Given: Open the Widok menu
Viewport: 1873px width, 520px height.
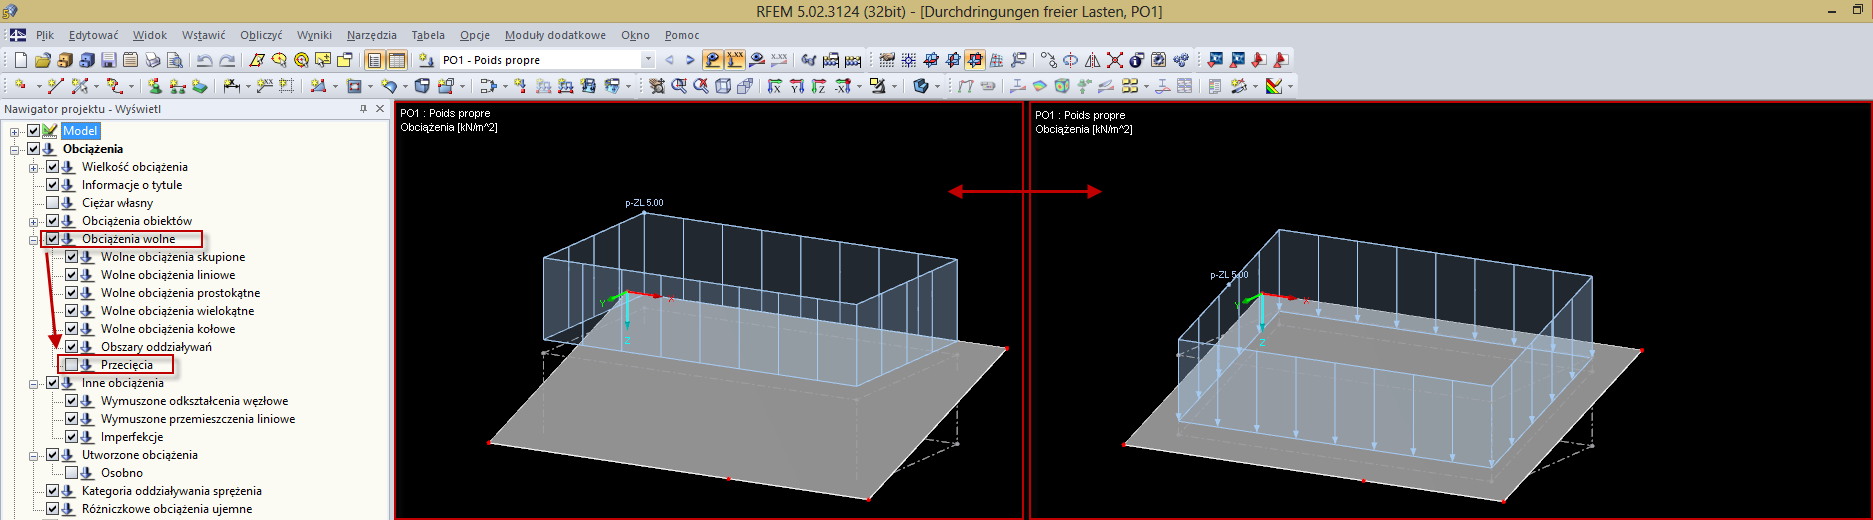Looking at the screenshot, I should click(150, 35).
